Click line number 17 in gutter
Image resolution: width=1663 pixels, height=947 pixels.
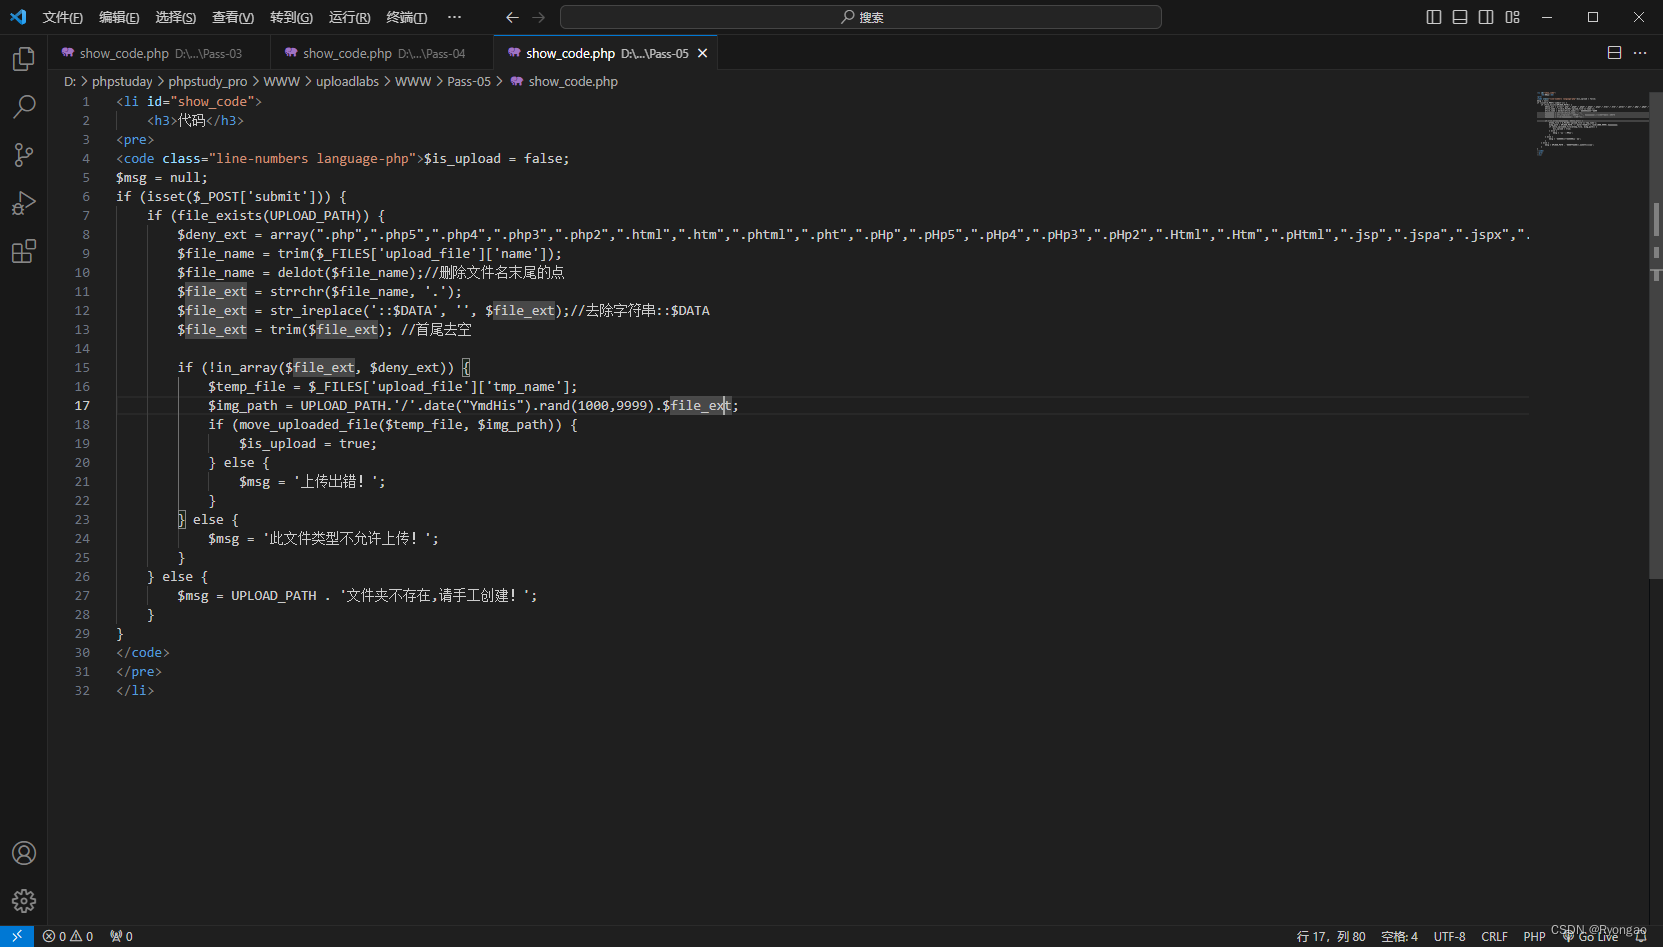coord(82,405)
